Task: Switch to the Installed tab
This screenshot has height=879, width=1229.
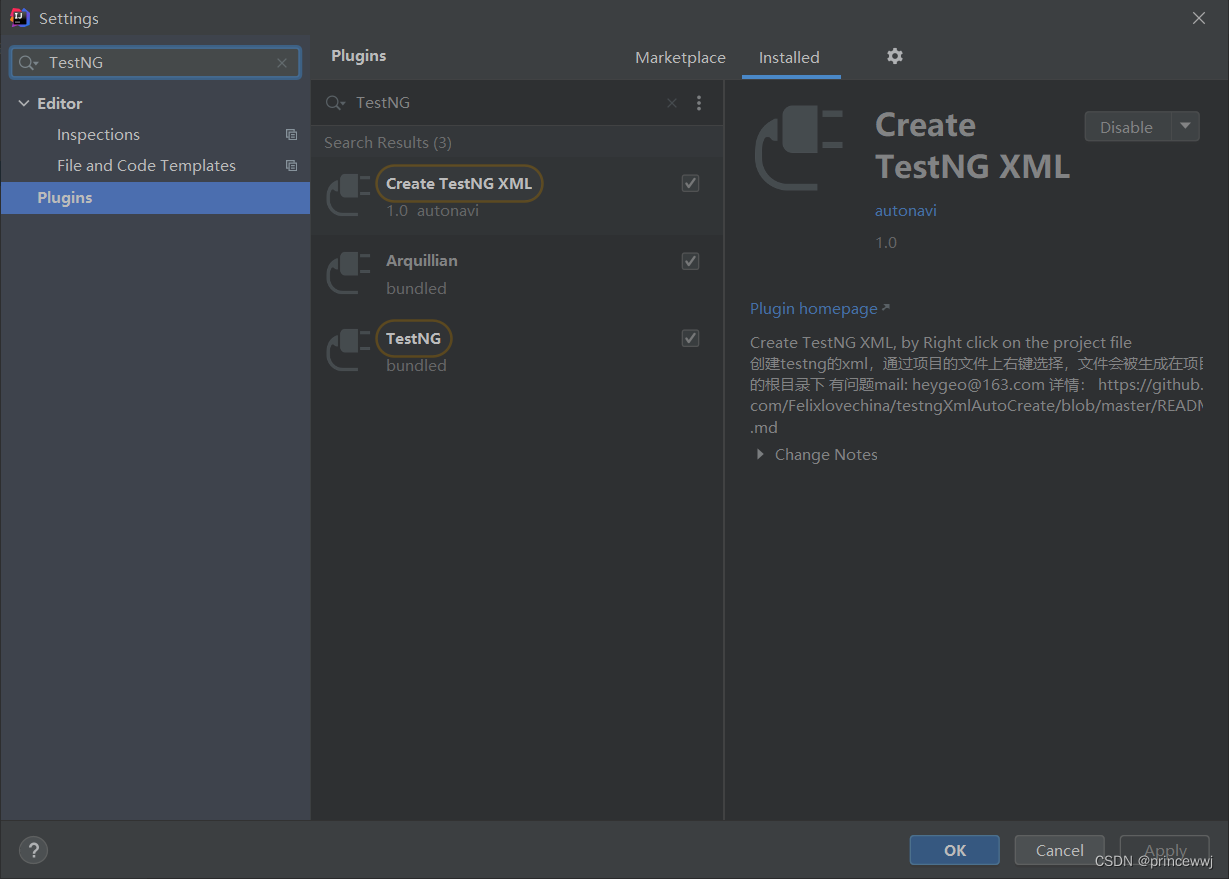Action: pyautogui.click(x=789, y=58)
